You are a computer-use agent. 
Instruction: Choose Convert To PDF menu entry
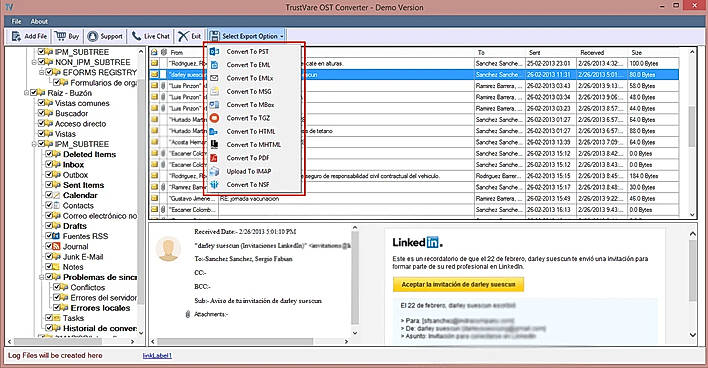pos(253,158)
